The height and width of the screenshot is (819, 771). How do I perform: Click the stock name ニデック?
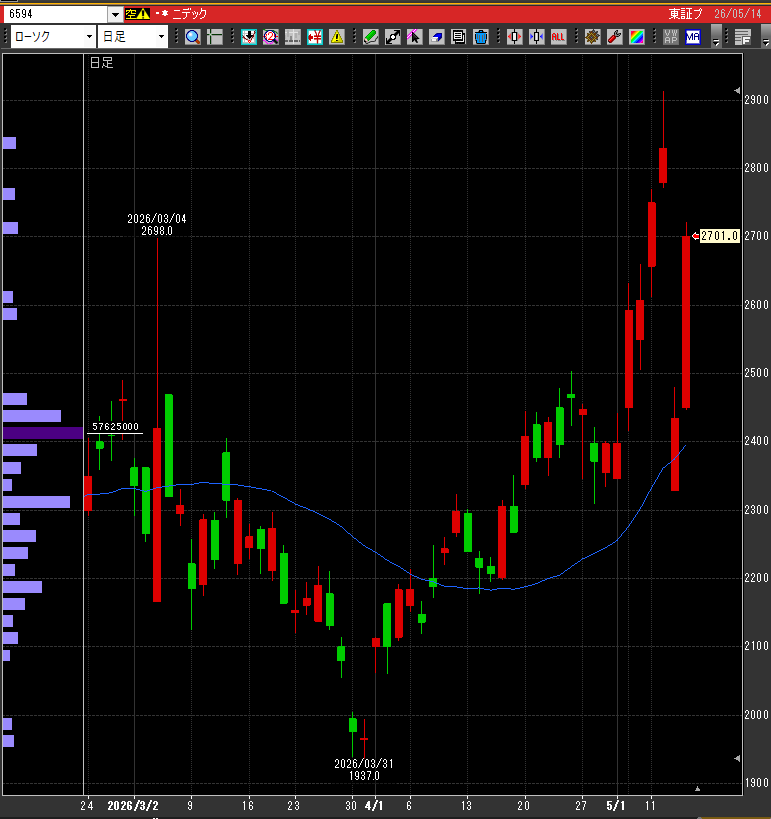pos(190,14)
